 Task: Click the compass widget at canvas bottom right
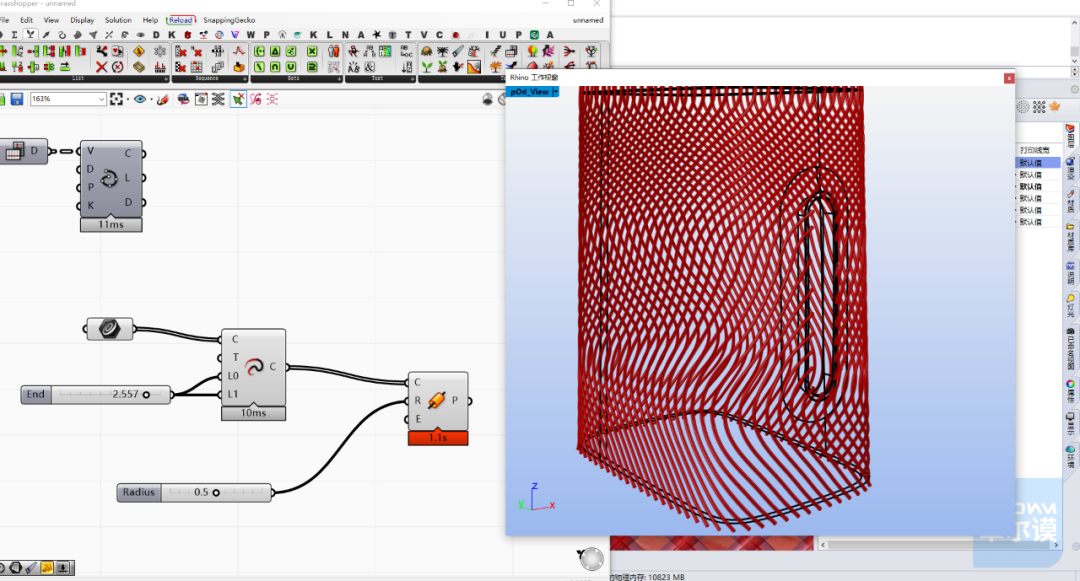tap(590, 558)
